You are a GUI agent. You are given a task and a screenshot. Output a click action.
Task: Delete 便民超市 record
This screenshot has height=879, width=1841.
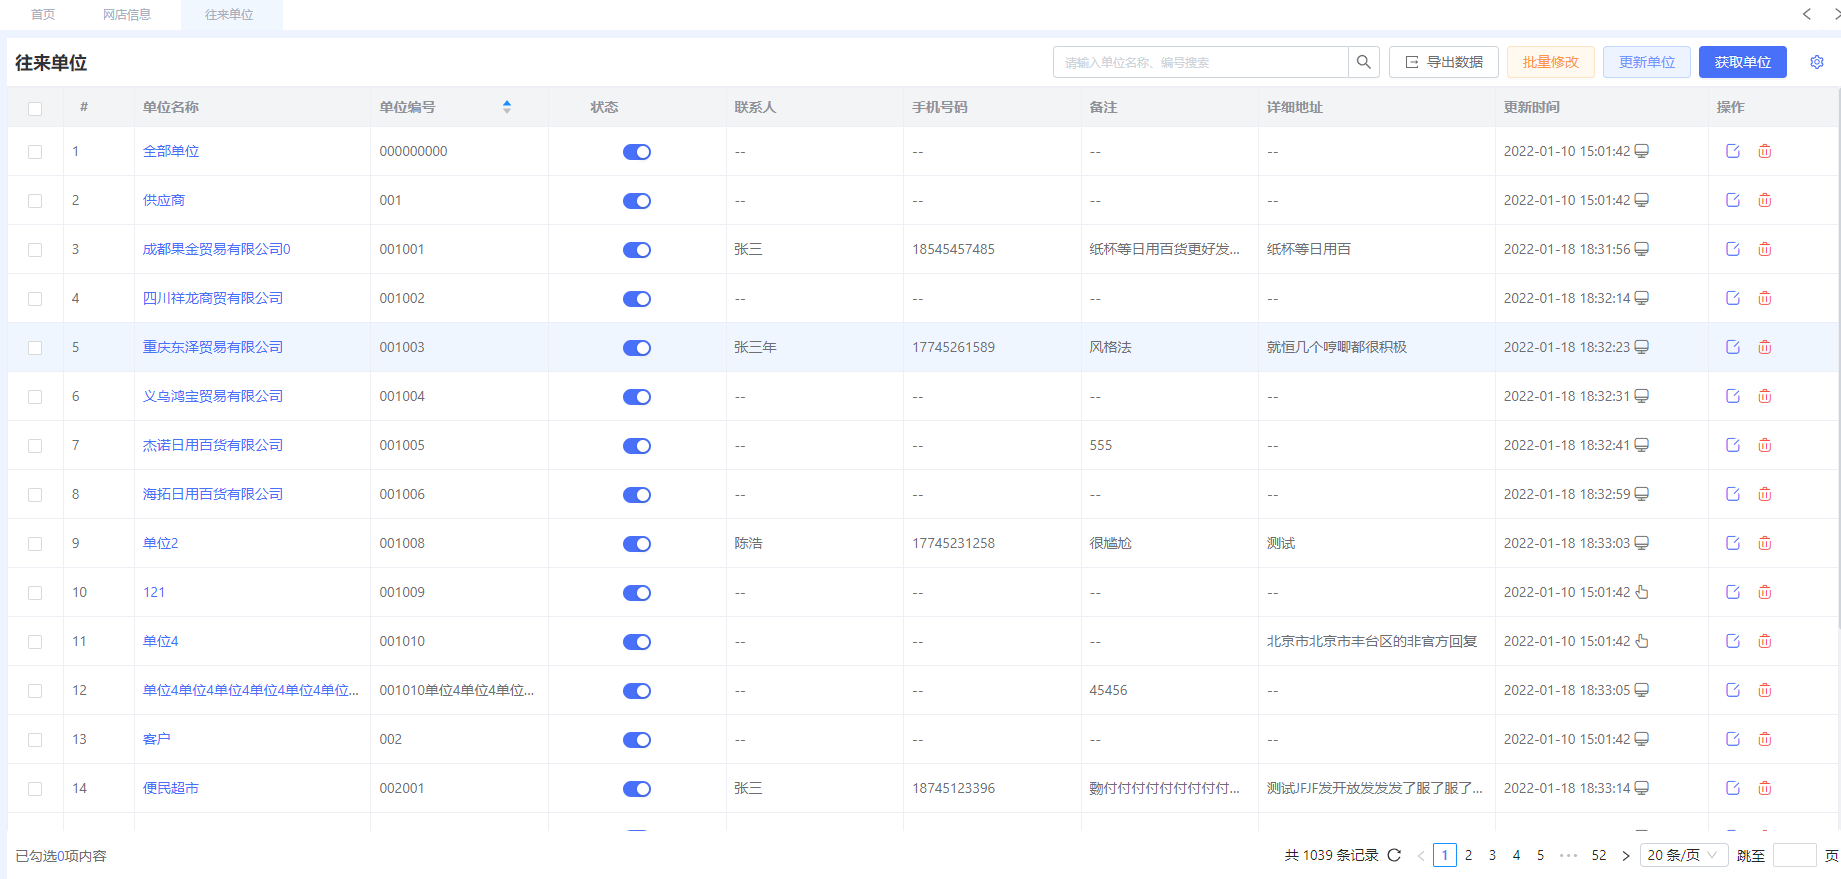1765,788
